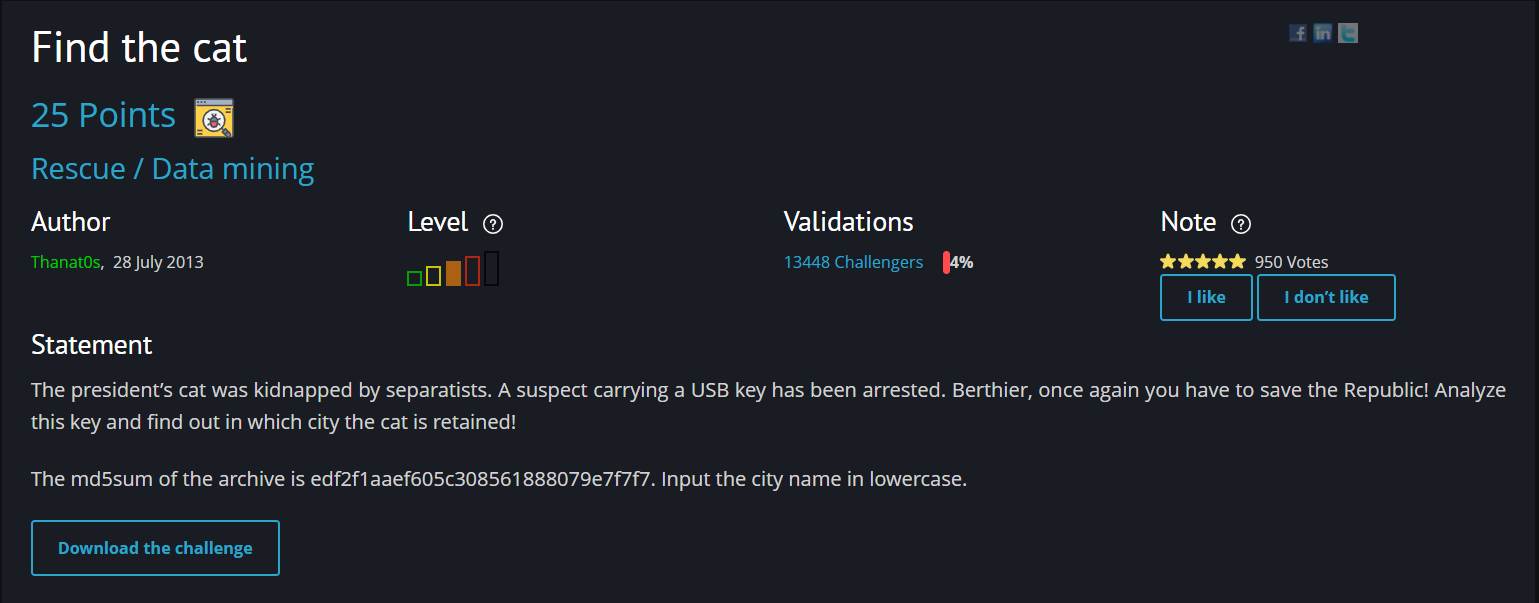Click the five-star rating icons

coord(1203,262)
